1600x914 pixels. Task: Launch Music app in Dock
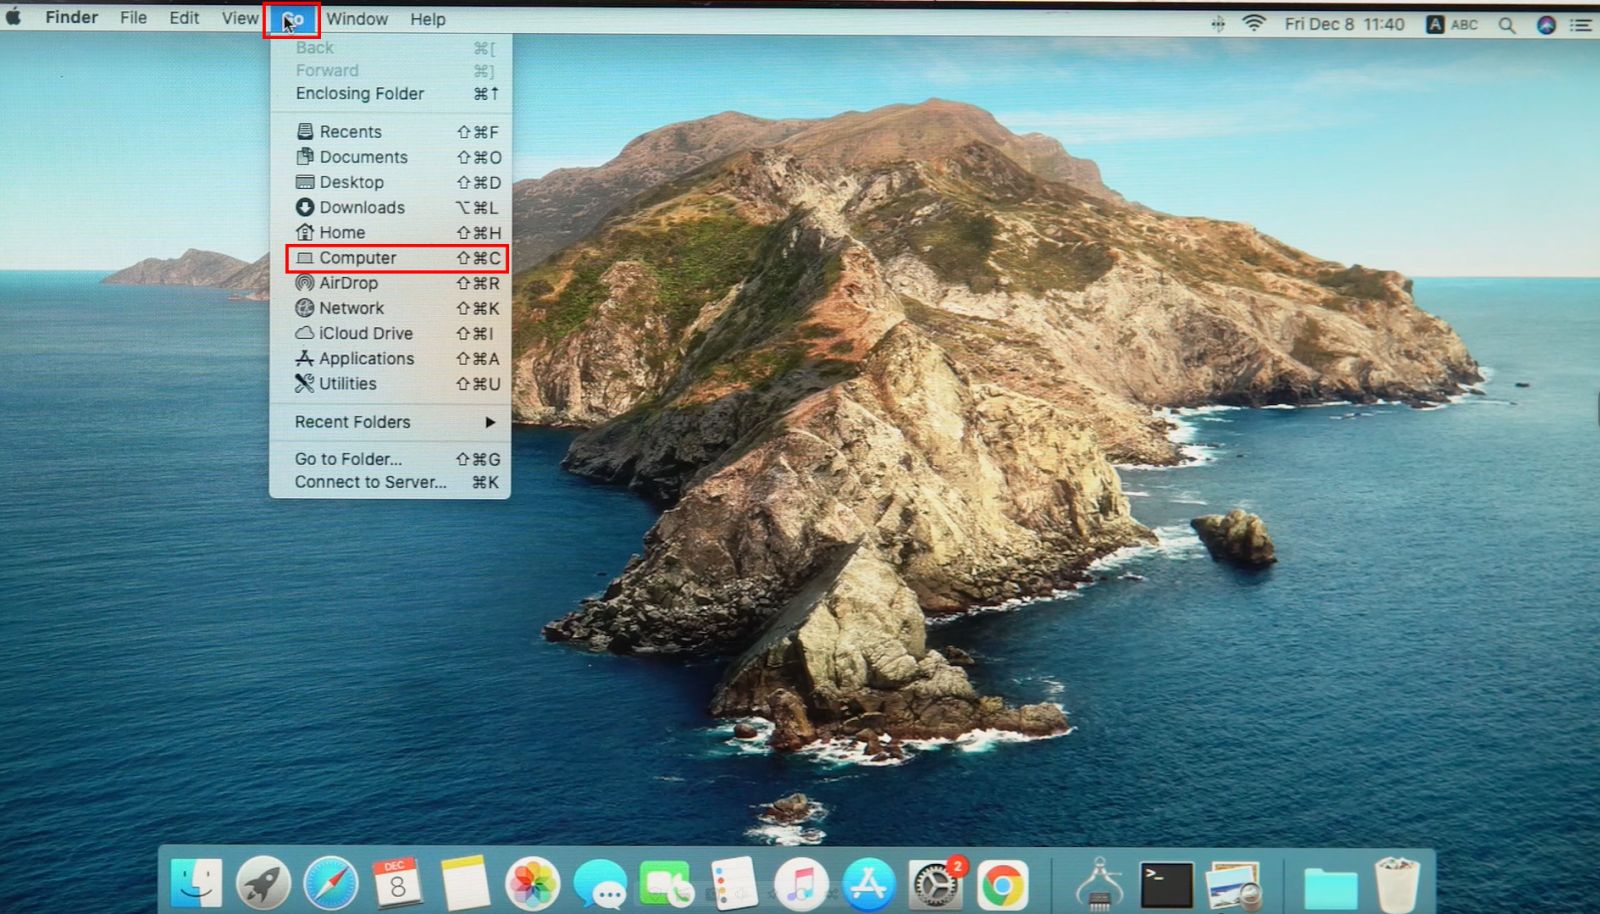(x=801, y=884)
